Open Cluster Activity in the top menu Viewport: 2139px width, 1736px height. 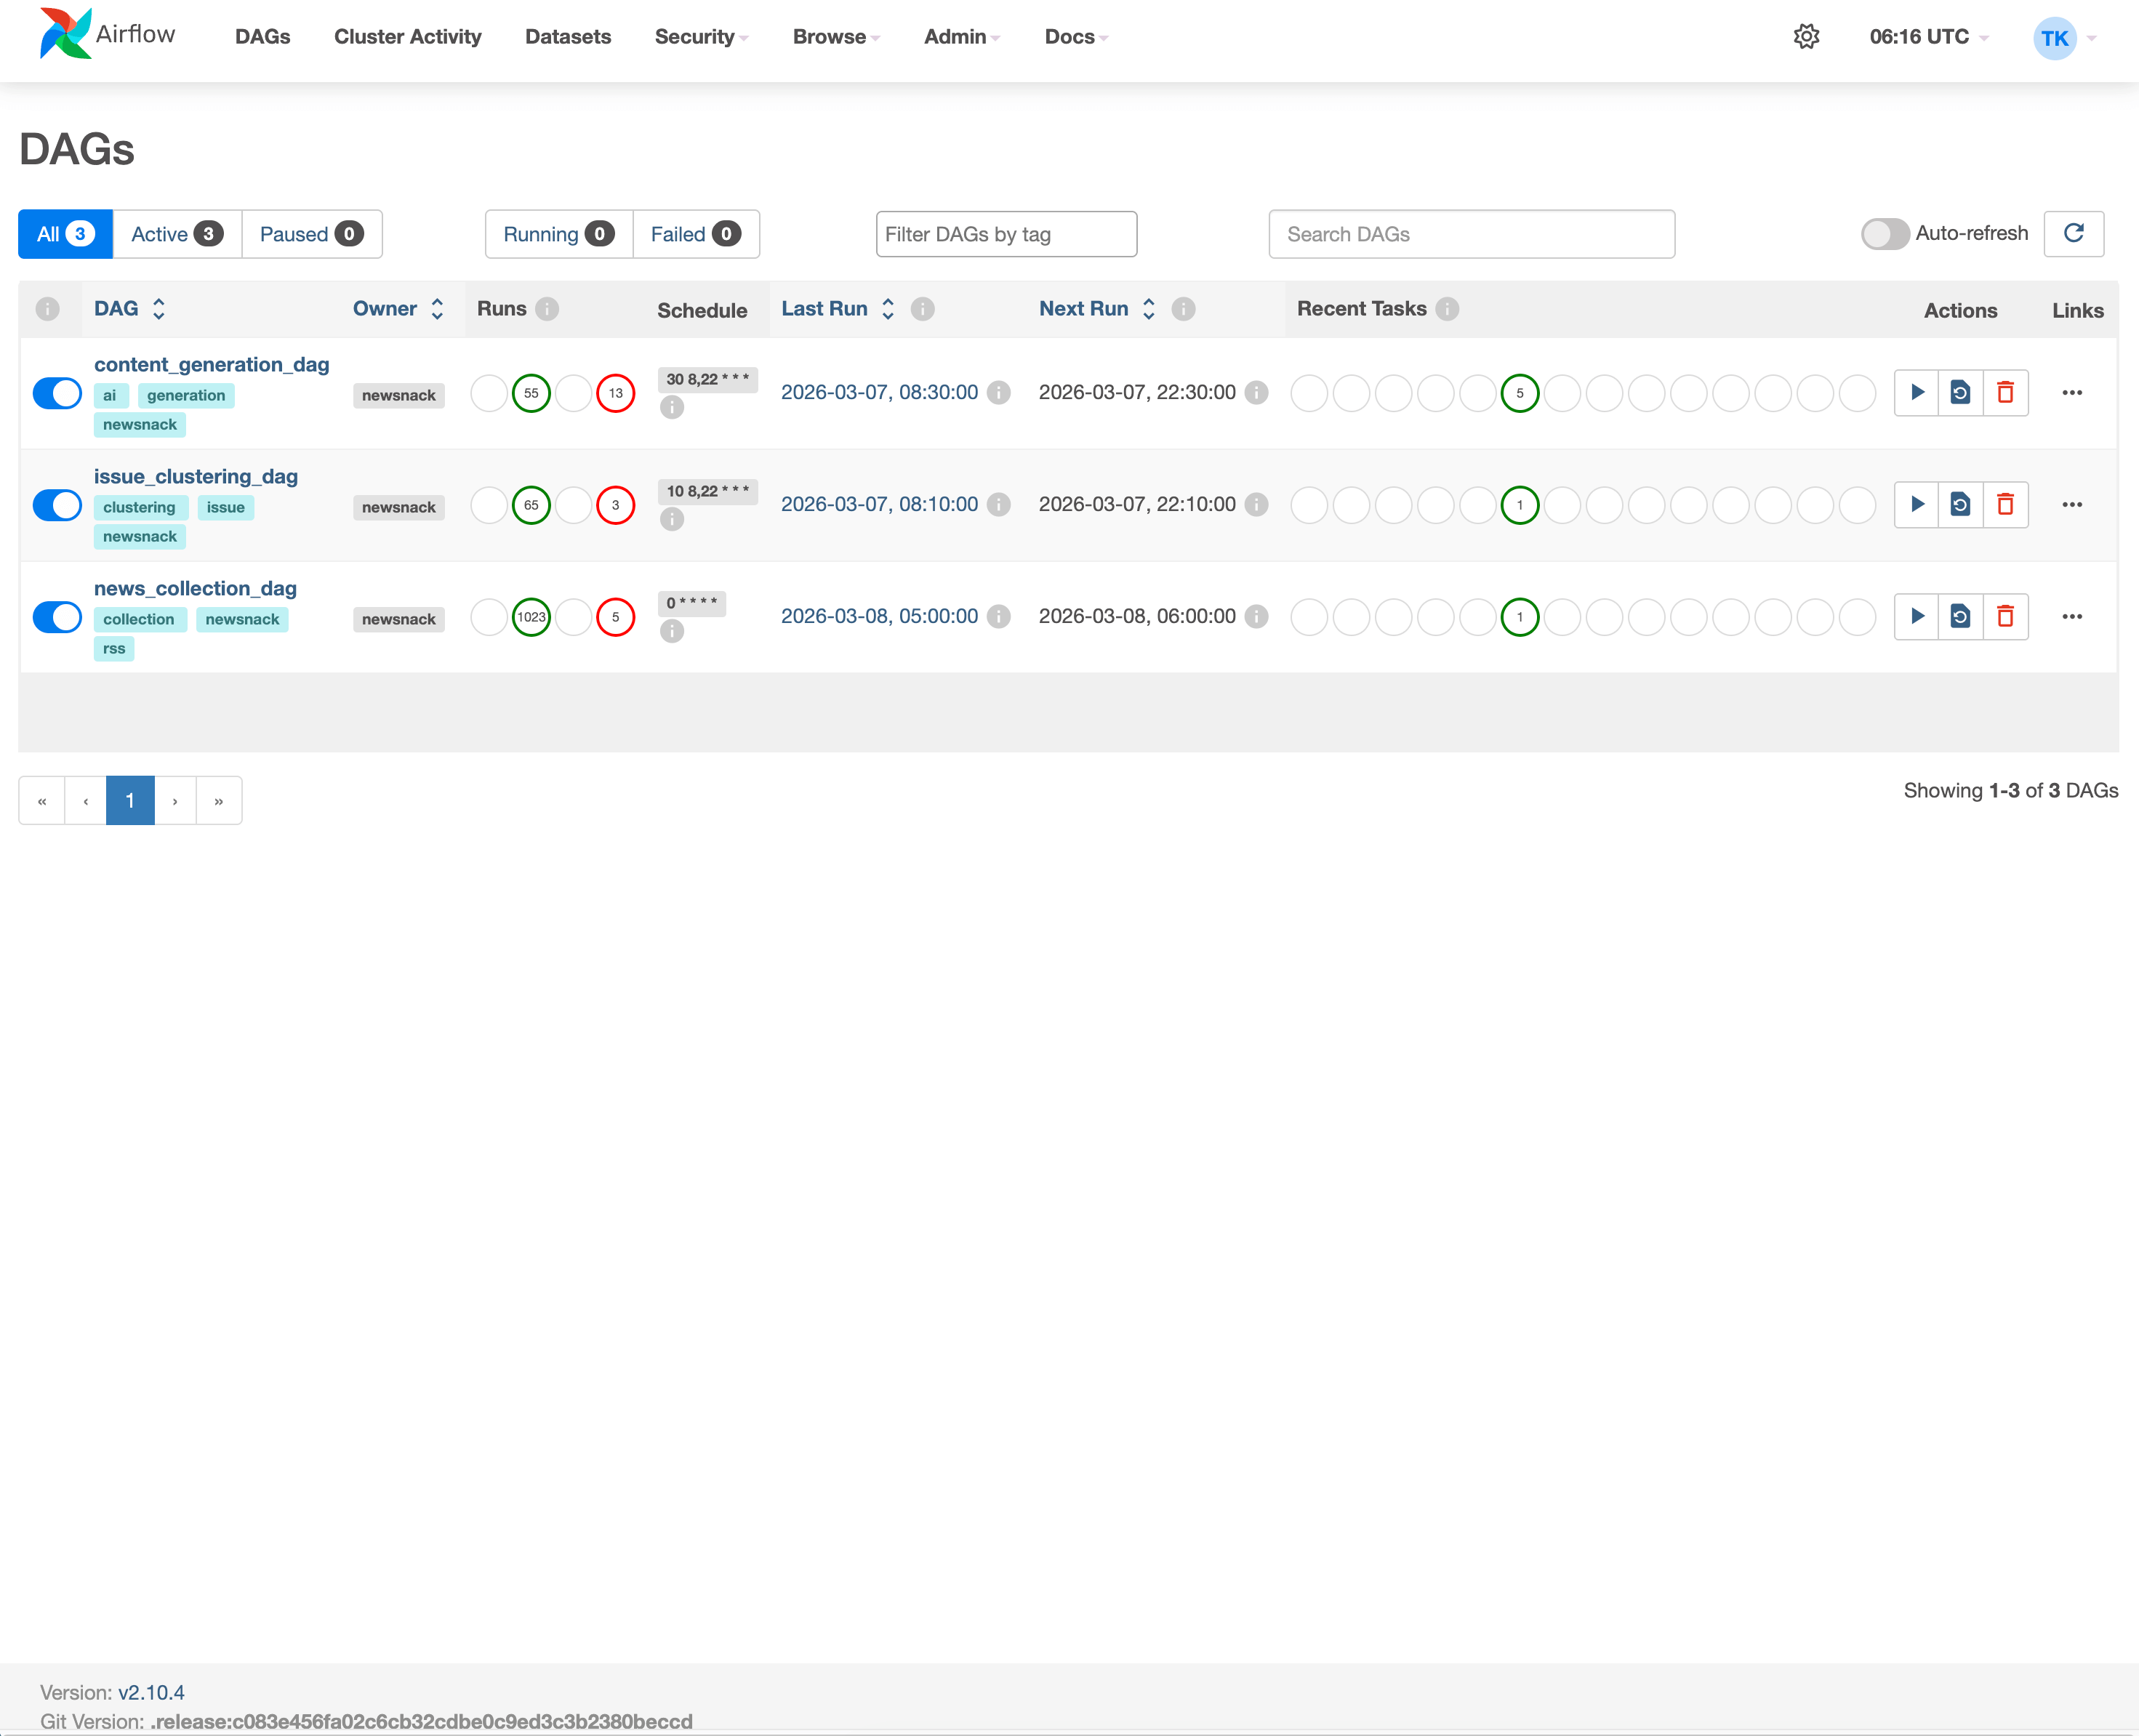[x=407, y=37]
